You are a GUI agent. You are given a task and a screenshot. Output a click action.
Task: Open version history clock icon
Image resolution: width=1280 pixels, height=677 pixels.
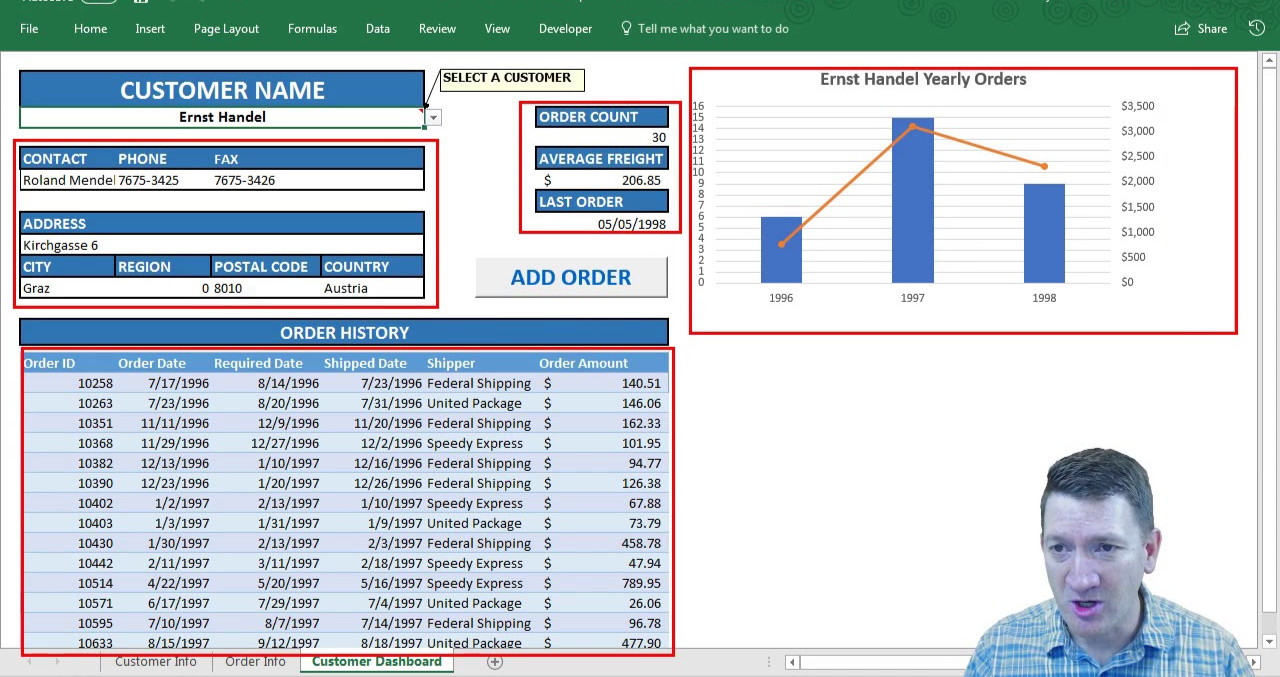pyautogui.click(x=1257, y=28)
